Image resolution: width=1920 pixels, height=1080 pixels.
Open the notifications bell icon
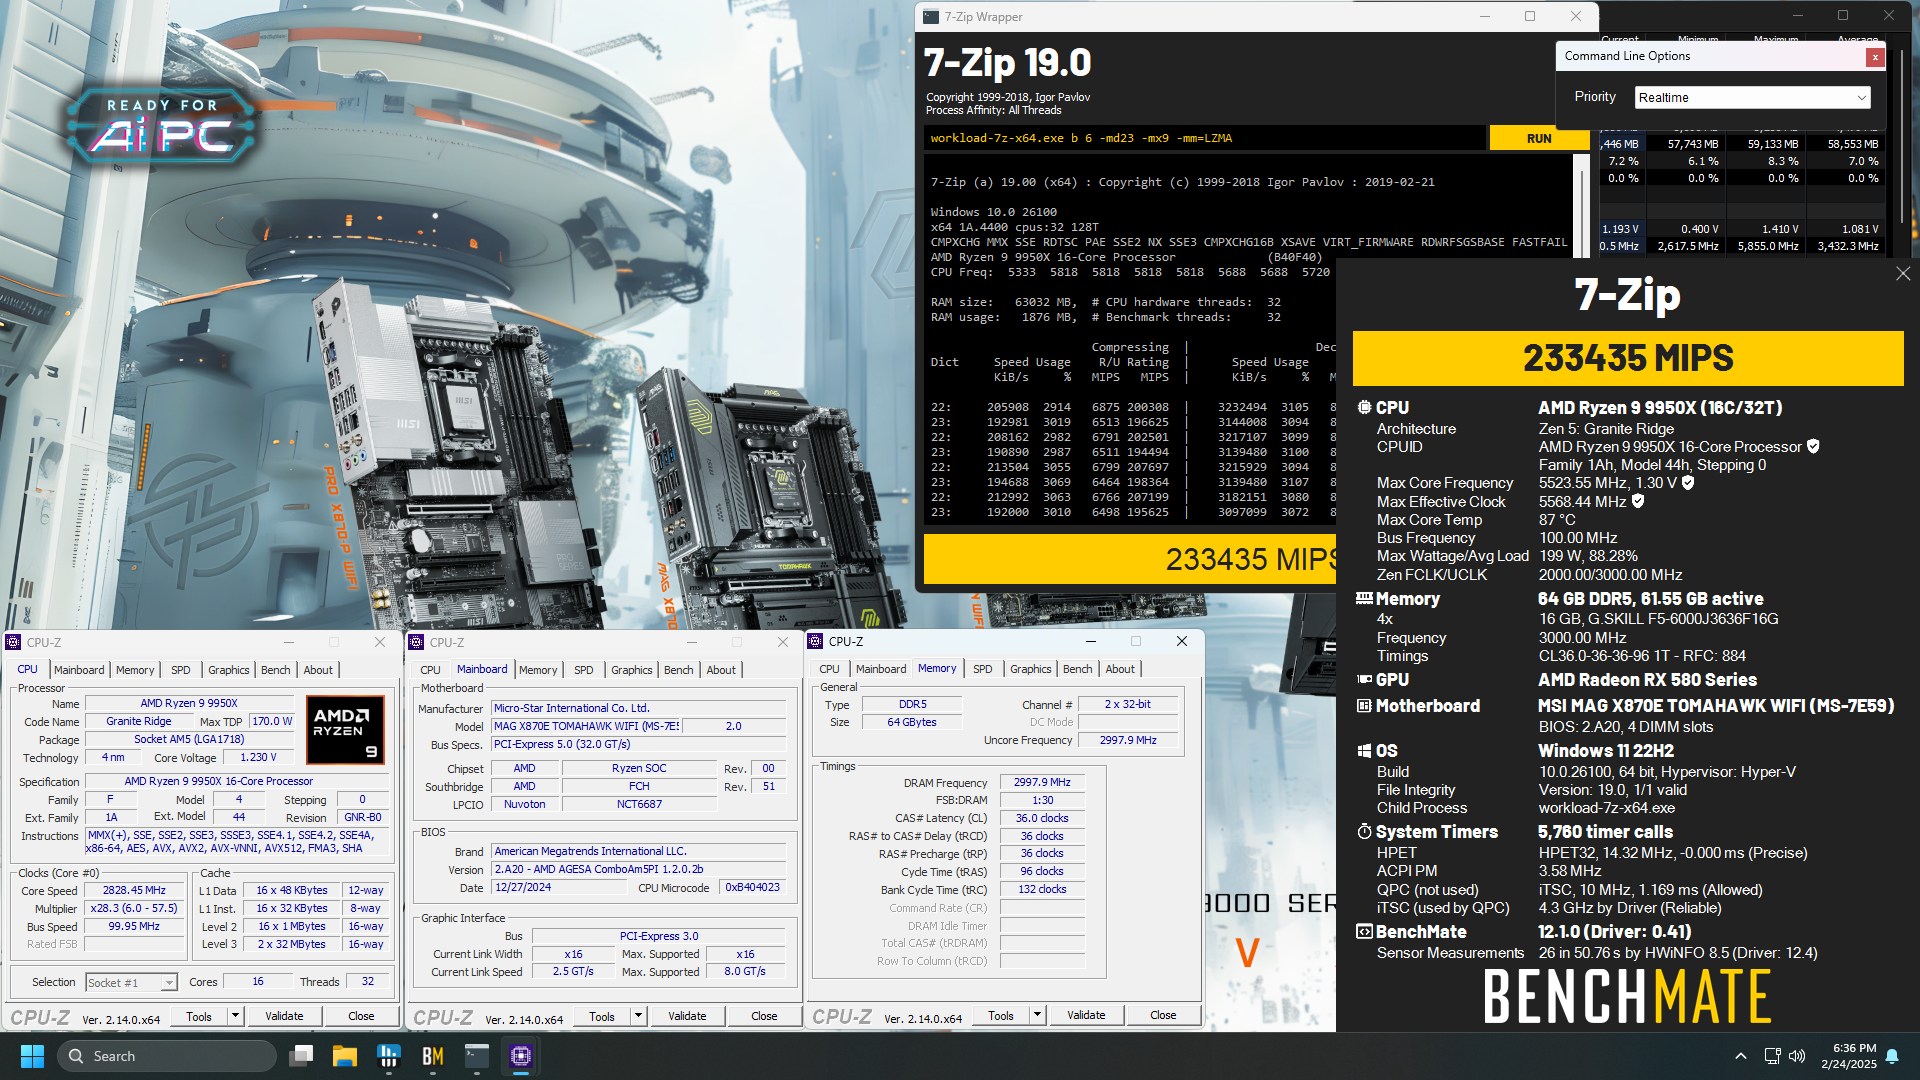tap(1892, 1056)
